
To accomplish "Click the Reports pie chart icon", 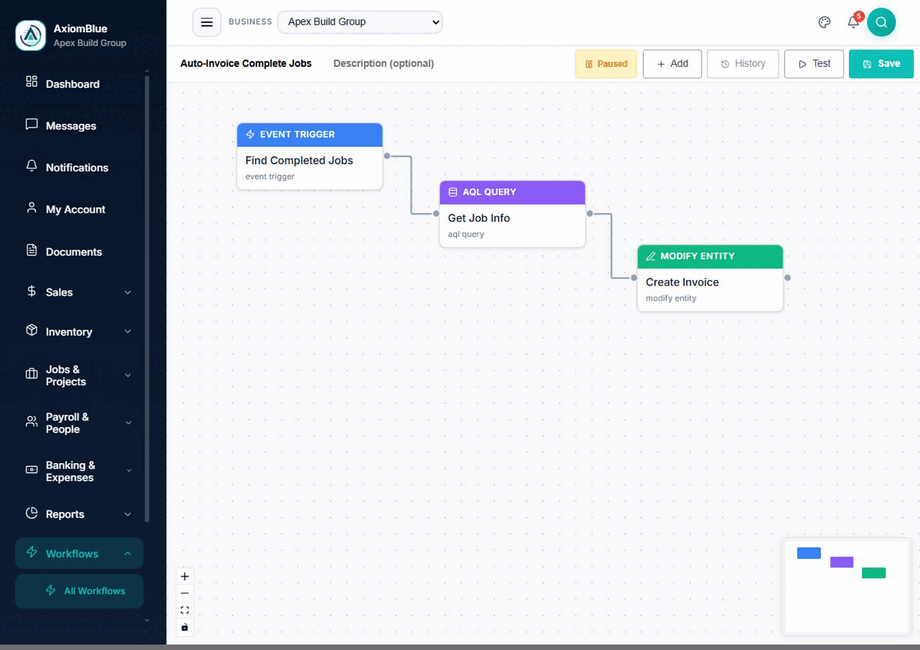I will [x=32, y=513].
